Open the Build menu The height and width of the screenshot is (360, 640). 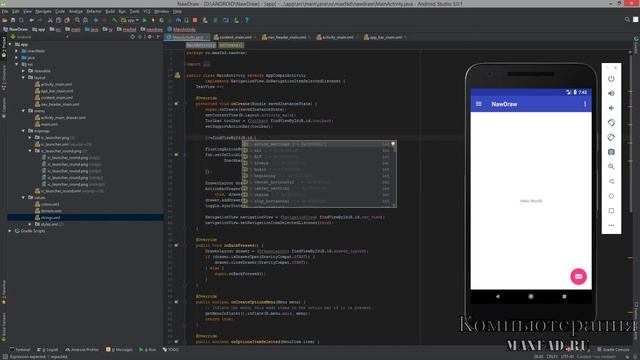[x=110, y=11]
